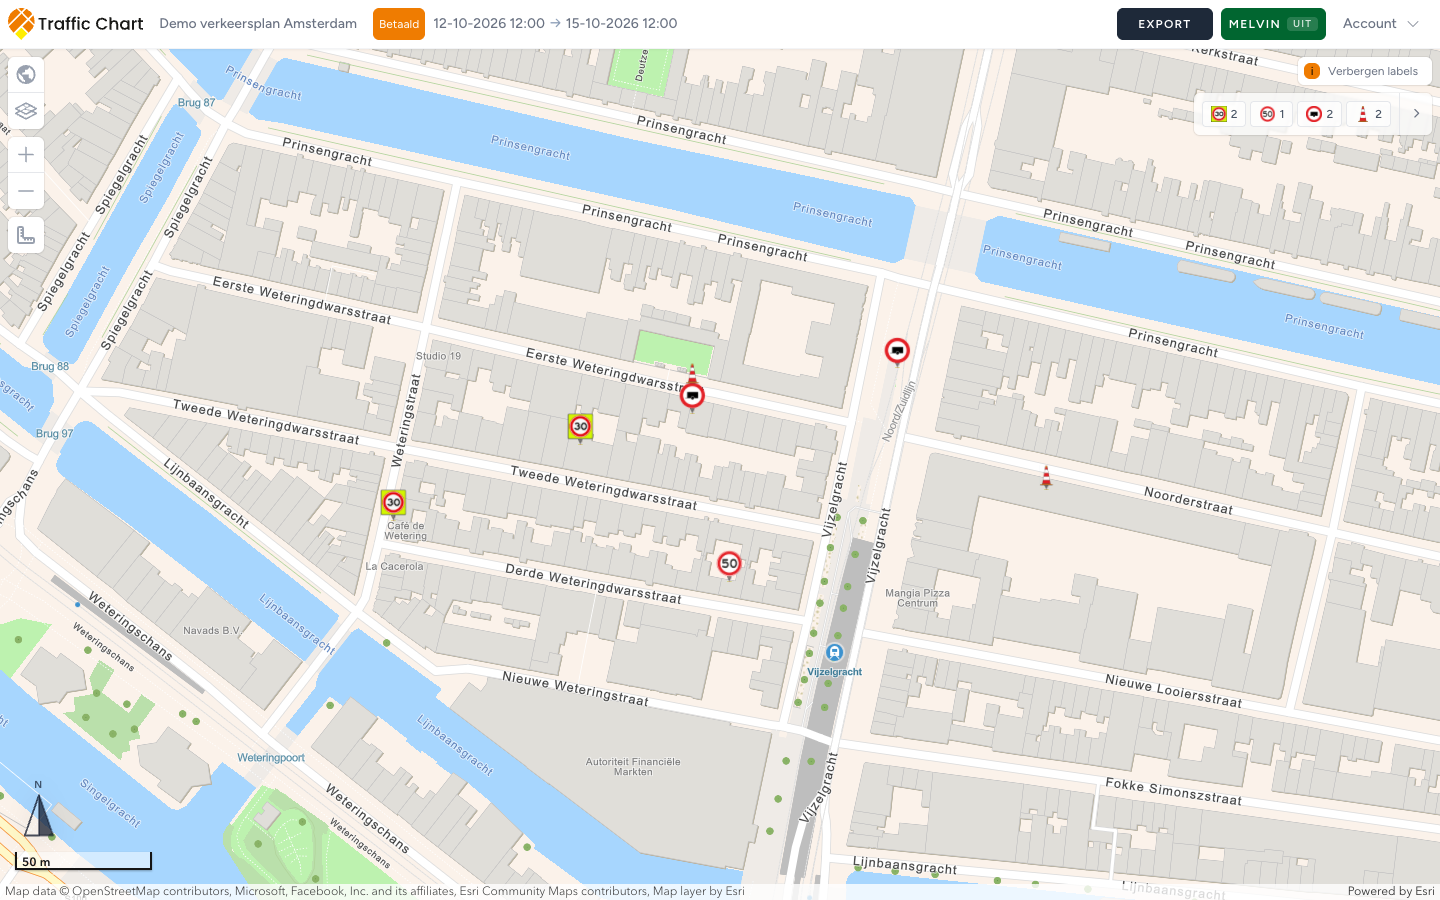Click the Studio 19 map label
Screen dimensions: 1440x900
tap(439, 356)
